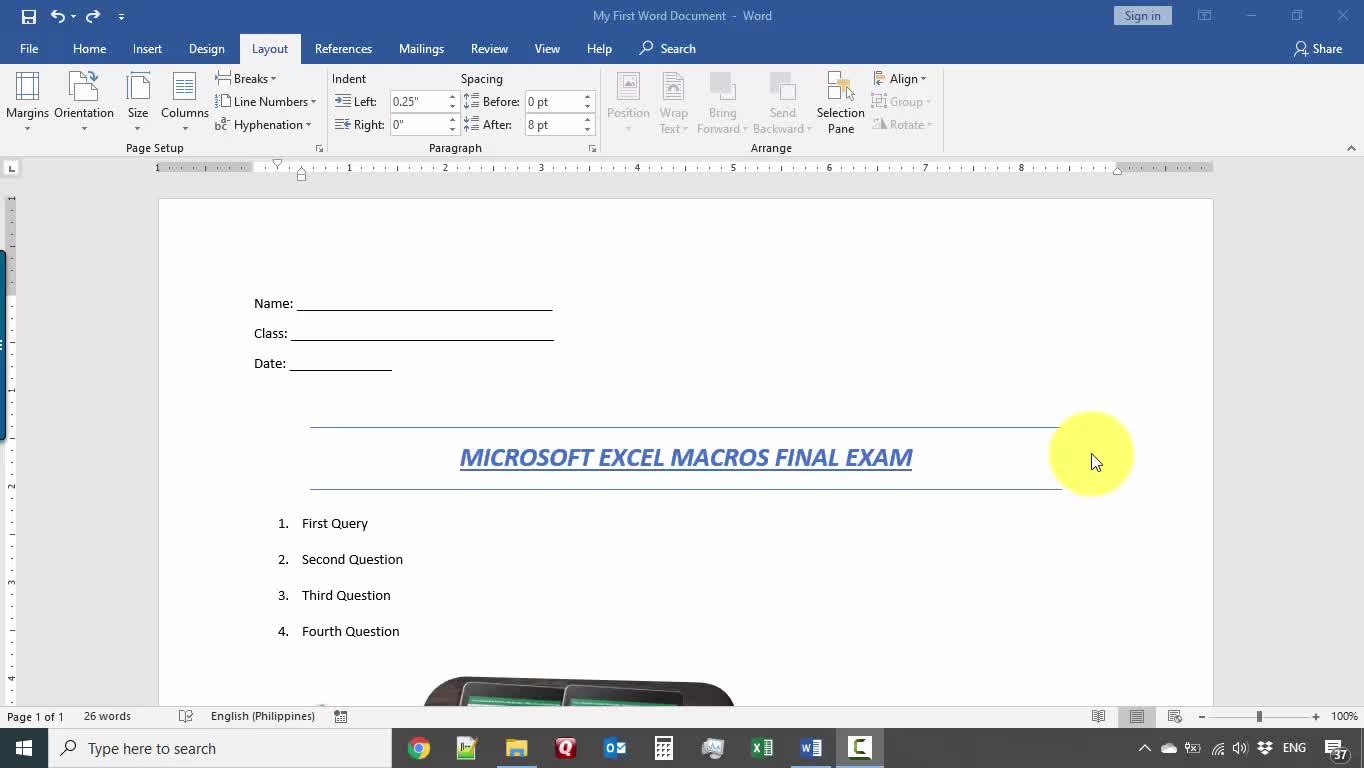Undo the last action
This screenshot has height=768, width=1364.
(x=58, y=16)
